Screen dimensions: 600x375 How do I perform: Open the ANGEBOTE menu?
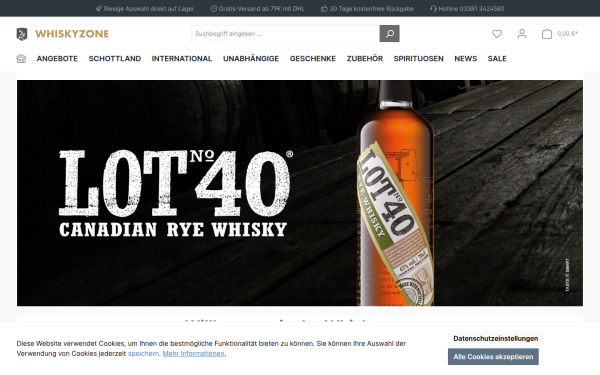(x=57, y=59)
